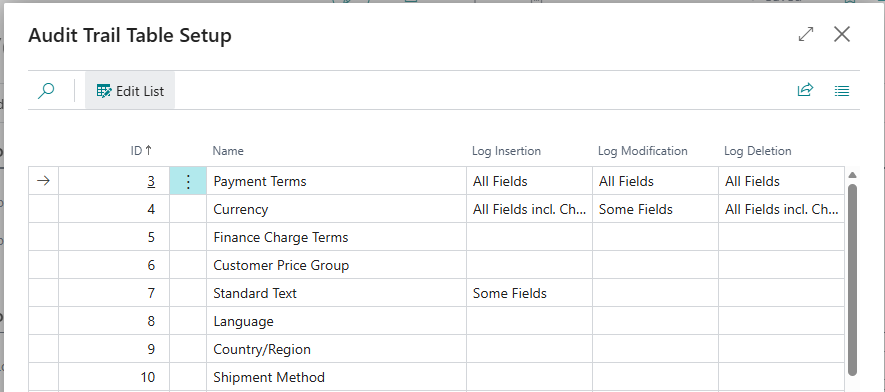Click ID cell with value 6
Viewport: 885px width, 392px height.
point(114,265)
